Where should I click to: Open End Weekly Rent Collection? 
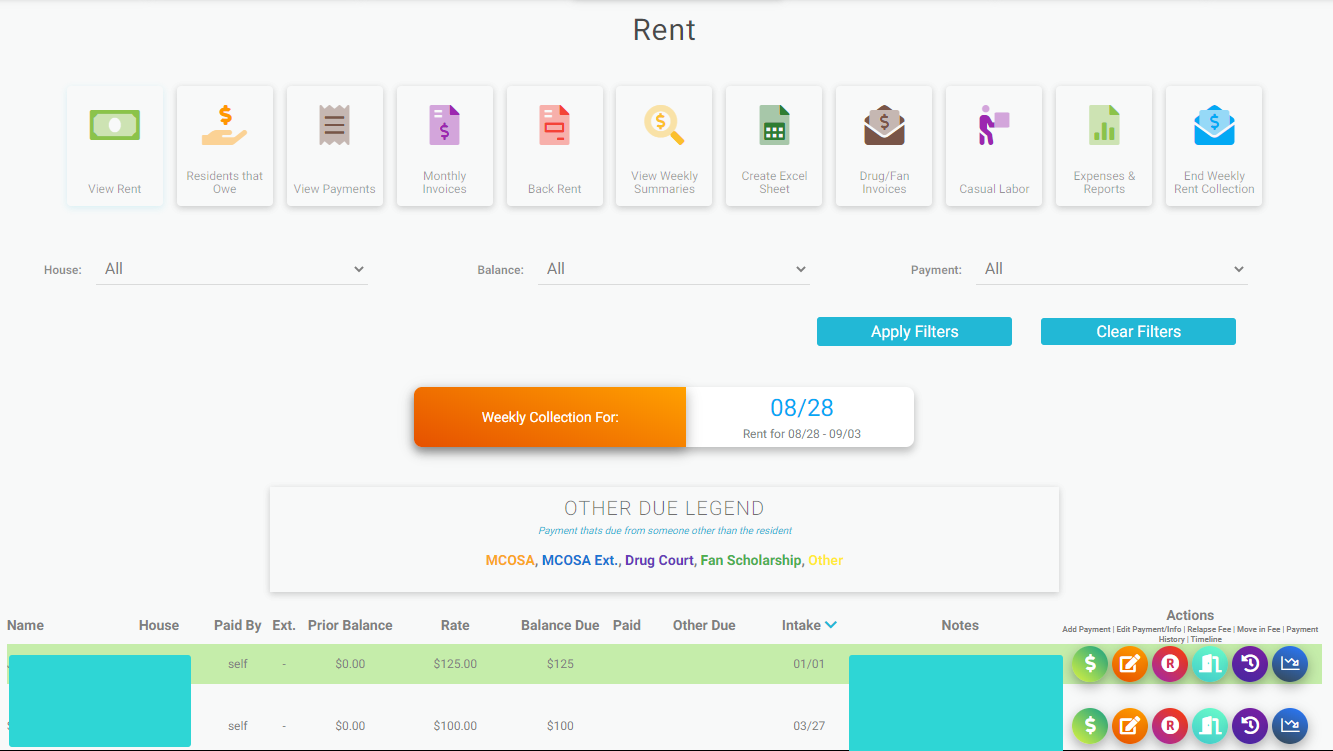coord(1213,145)
